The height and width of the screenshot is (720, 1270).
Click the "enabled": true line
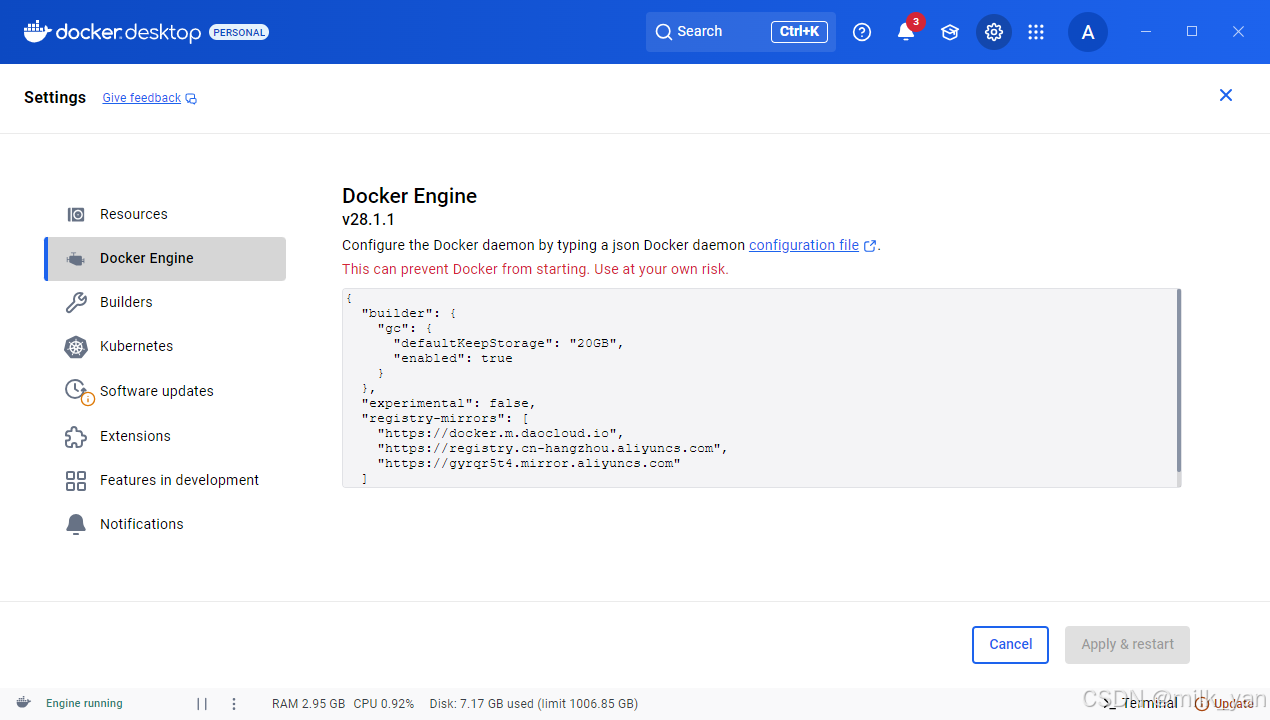[x=453, y=358]
